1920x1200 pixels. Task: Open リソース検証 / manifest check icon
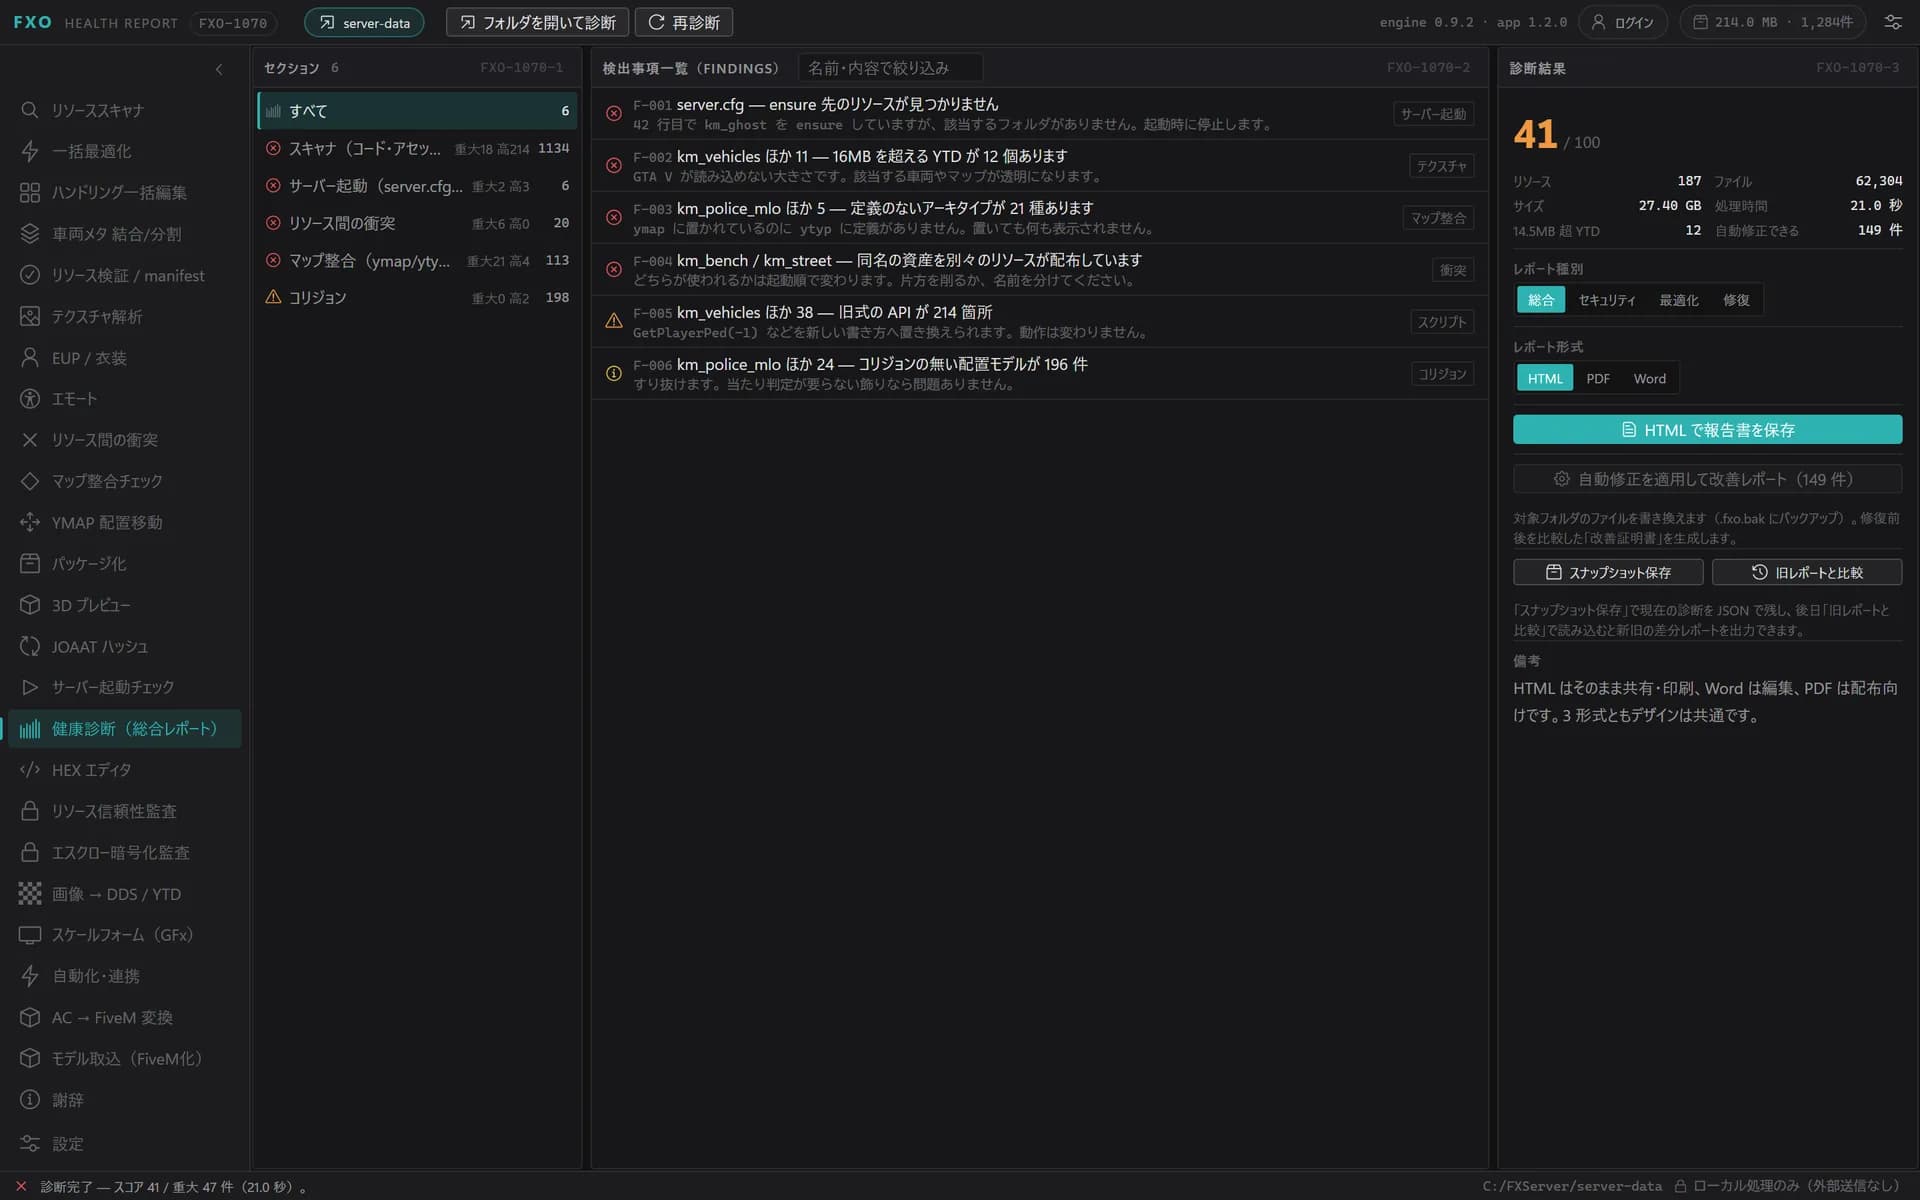tap(30, 275)
